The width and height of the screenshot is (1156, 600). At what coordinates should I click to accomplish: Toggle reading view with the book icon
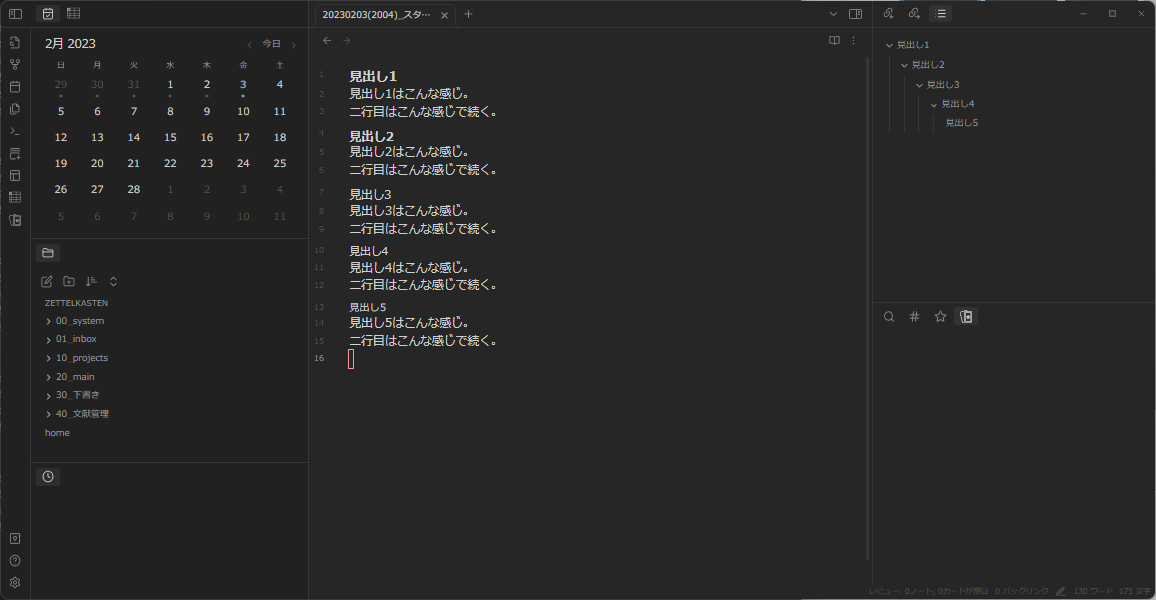pos(834,40)
